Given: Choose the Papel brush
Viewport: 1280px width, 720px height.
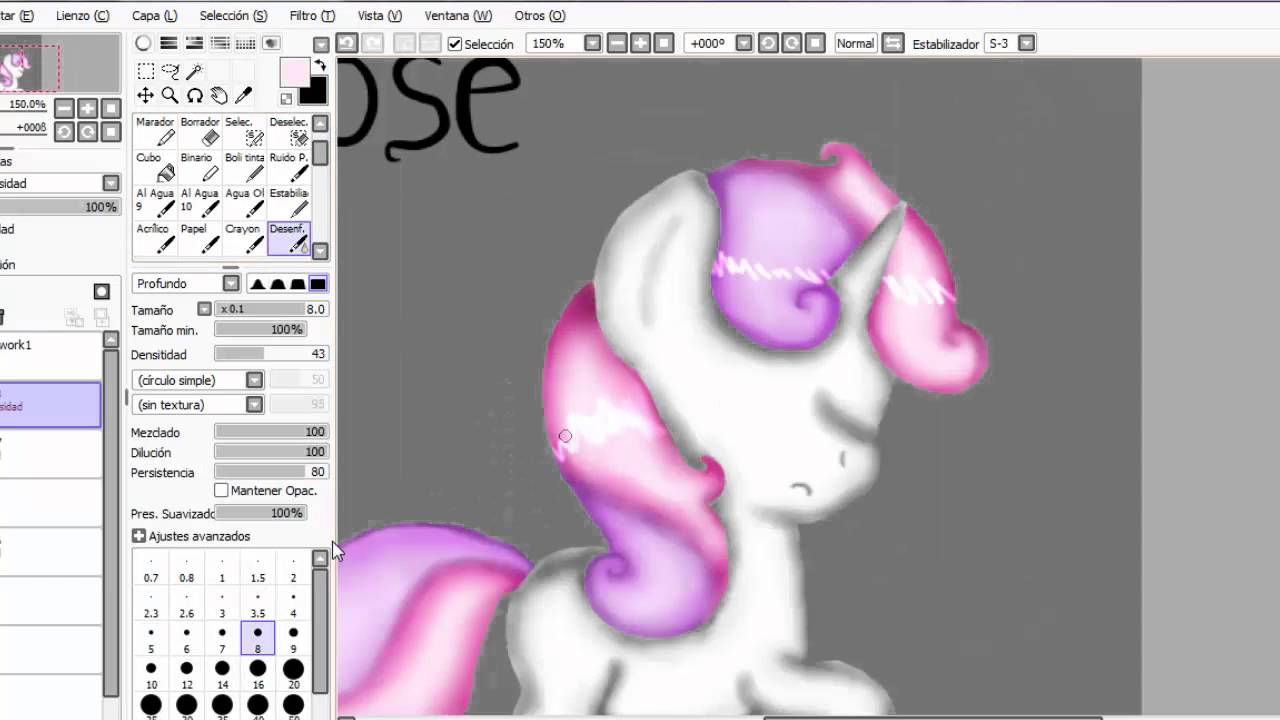Looking at the screenshot, I should (x=200, y=238).
